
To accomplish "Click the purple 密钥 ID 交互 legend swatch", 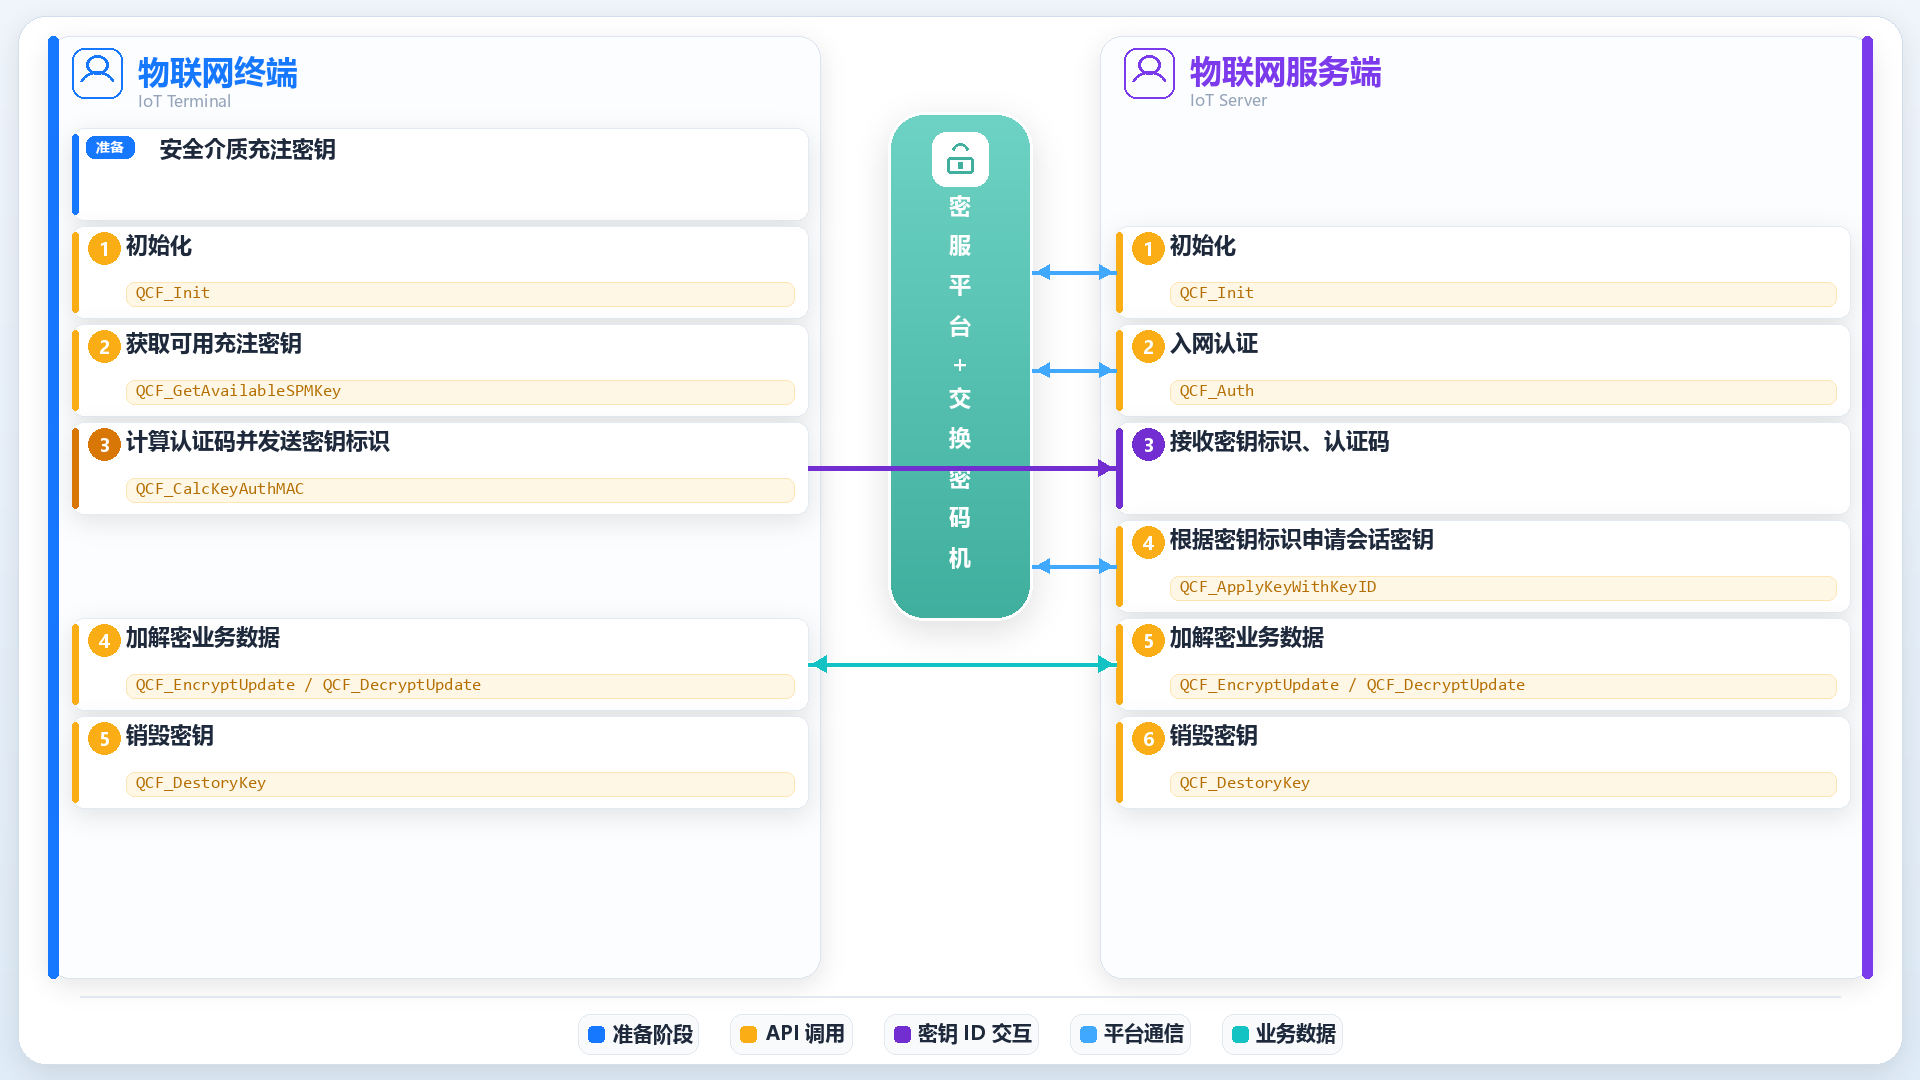I will [902, 1034].
